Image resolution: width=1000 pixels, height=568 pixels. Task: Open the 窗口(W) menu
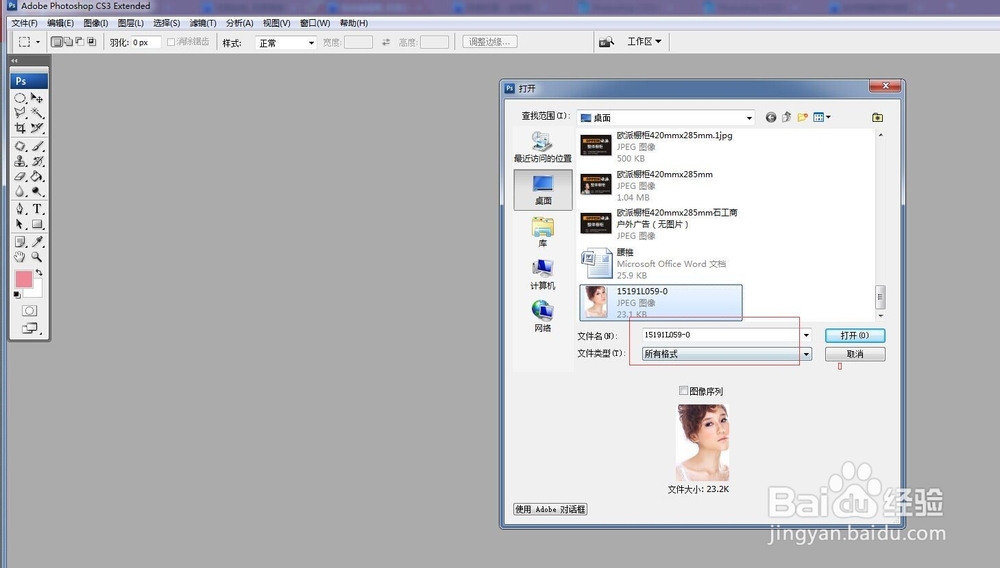[x=315, y=23]
